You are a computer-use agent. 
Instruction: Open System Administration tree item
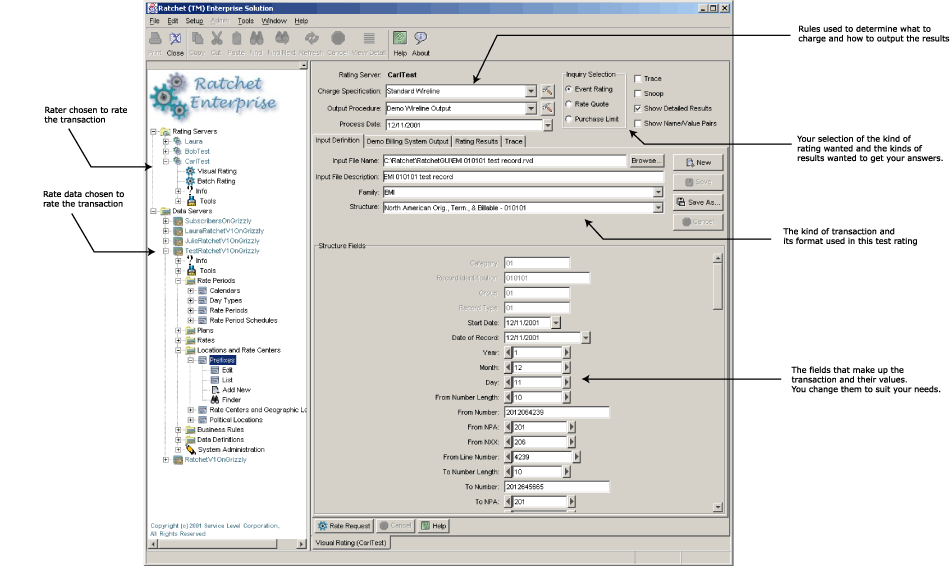pos(231,450)
